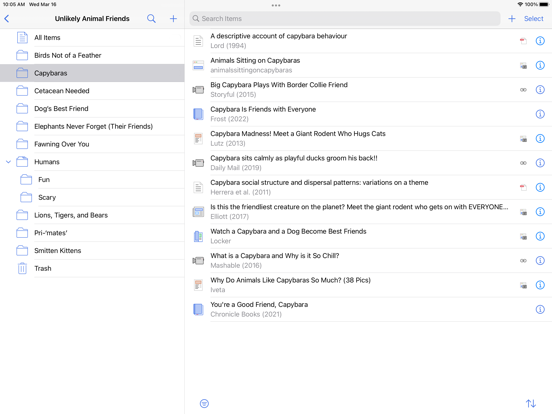Open link attachment of Storyful (2015) video
The width and height of the screenshot is (552, 414).
click(x=523, y=90)
